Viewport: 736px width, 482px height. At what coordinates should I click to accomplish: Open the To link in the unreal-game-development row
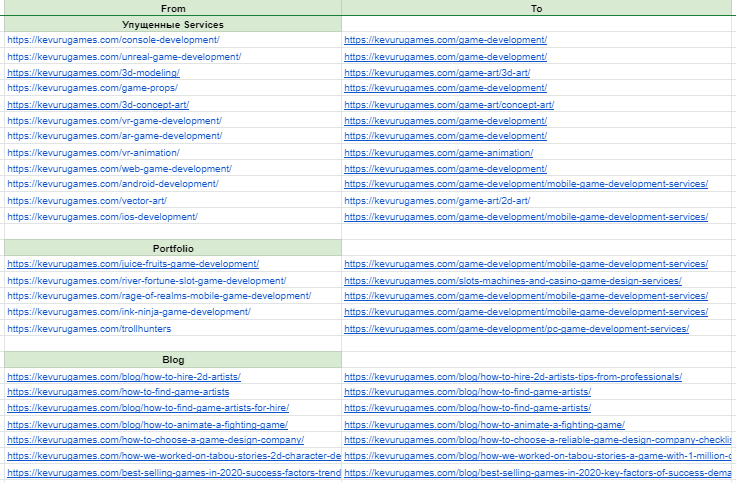[x=445, y=57]
